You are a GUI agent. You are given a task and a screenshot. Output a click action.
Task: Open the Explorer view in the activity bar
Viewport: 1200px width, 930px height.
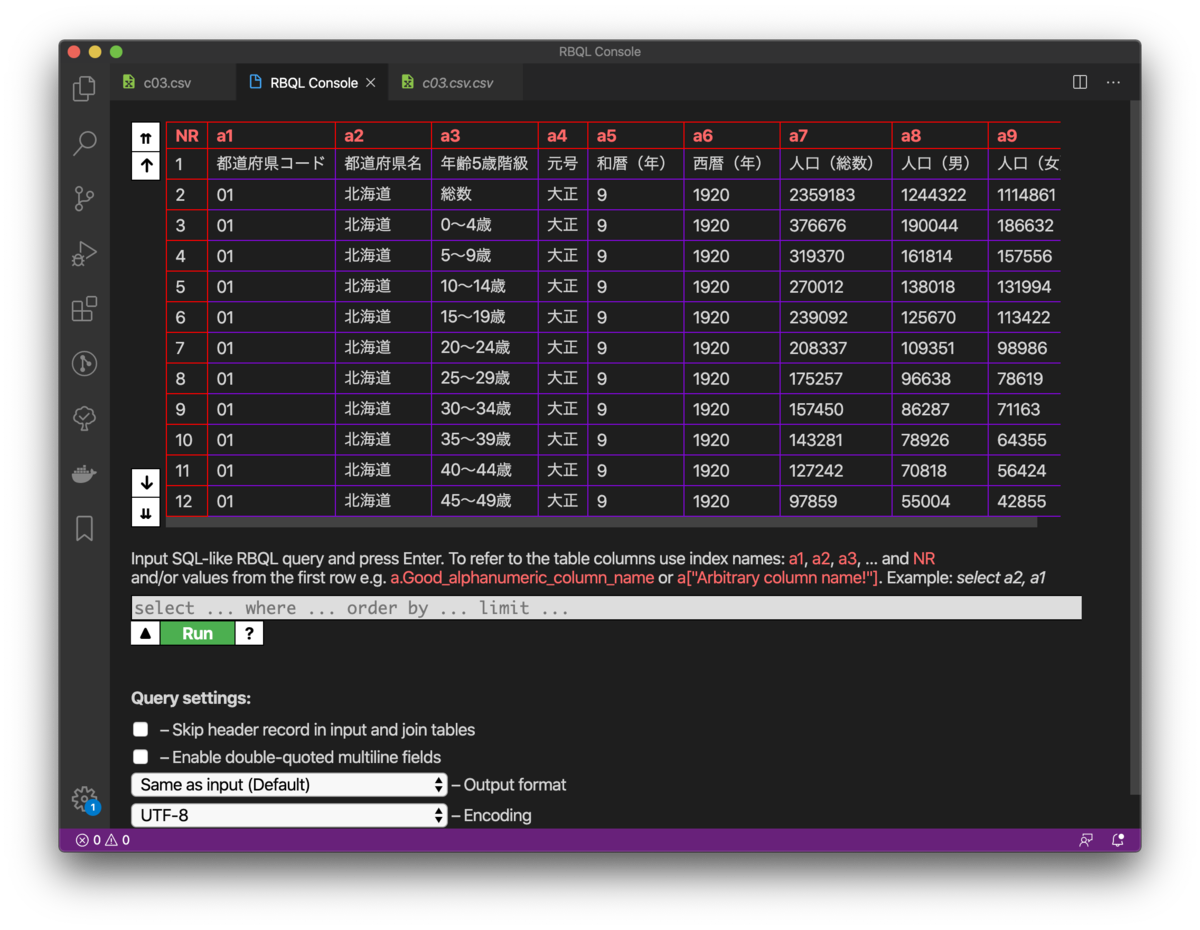pyautogui.click(x=85, y=88)
